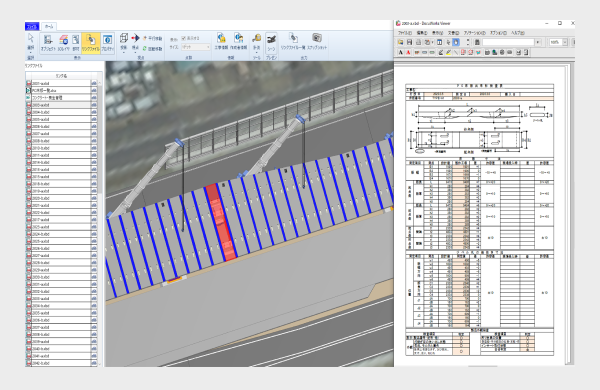Open 作成者情報 author info icon
Screen dimensions: 600x390
238,41
